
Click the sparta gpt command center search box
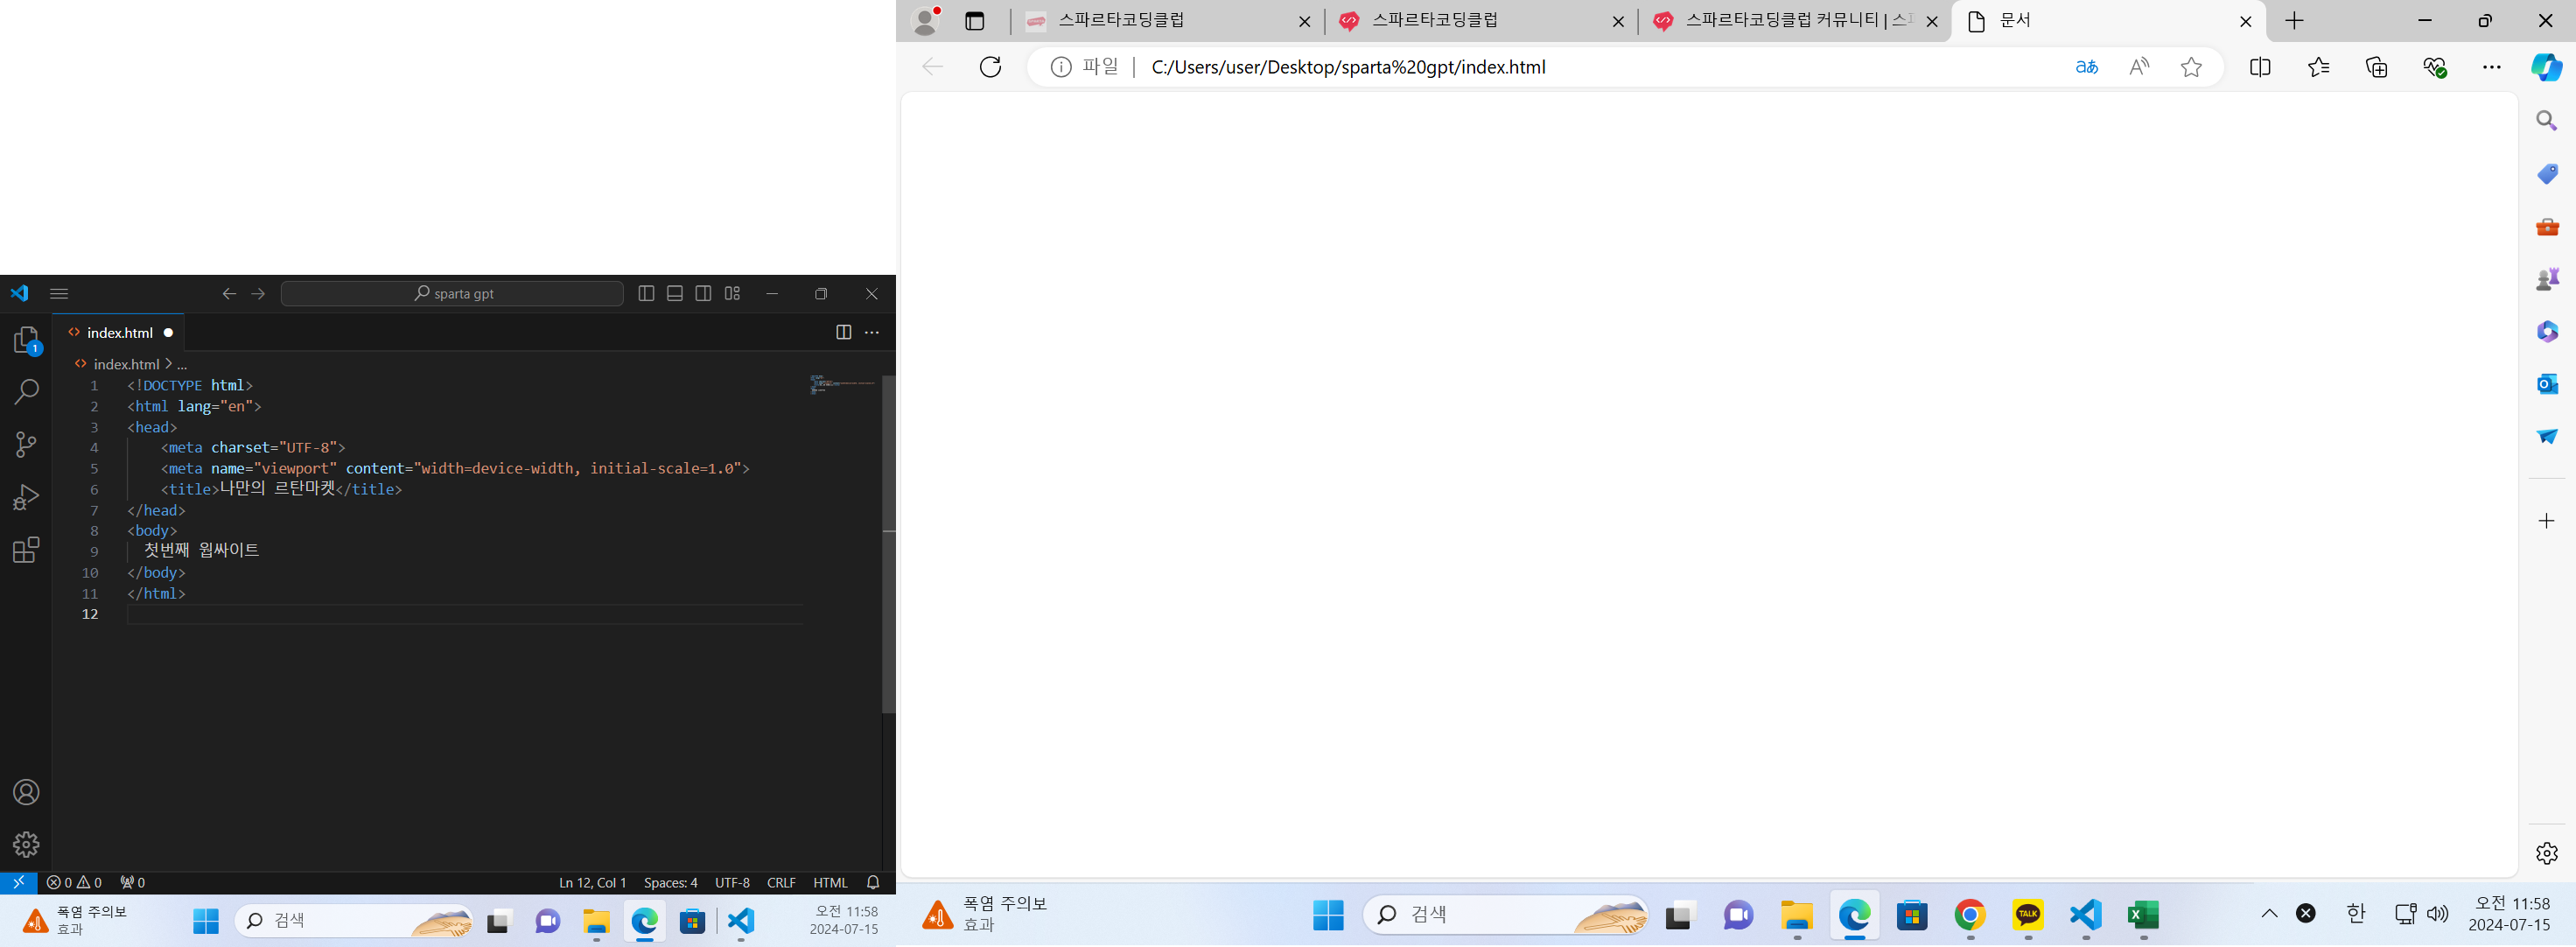(x=452, y=293)
